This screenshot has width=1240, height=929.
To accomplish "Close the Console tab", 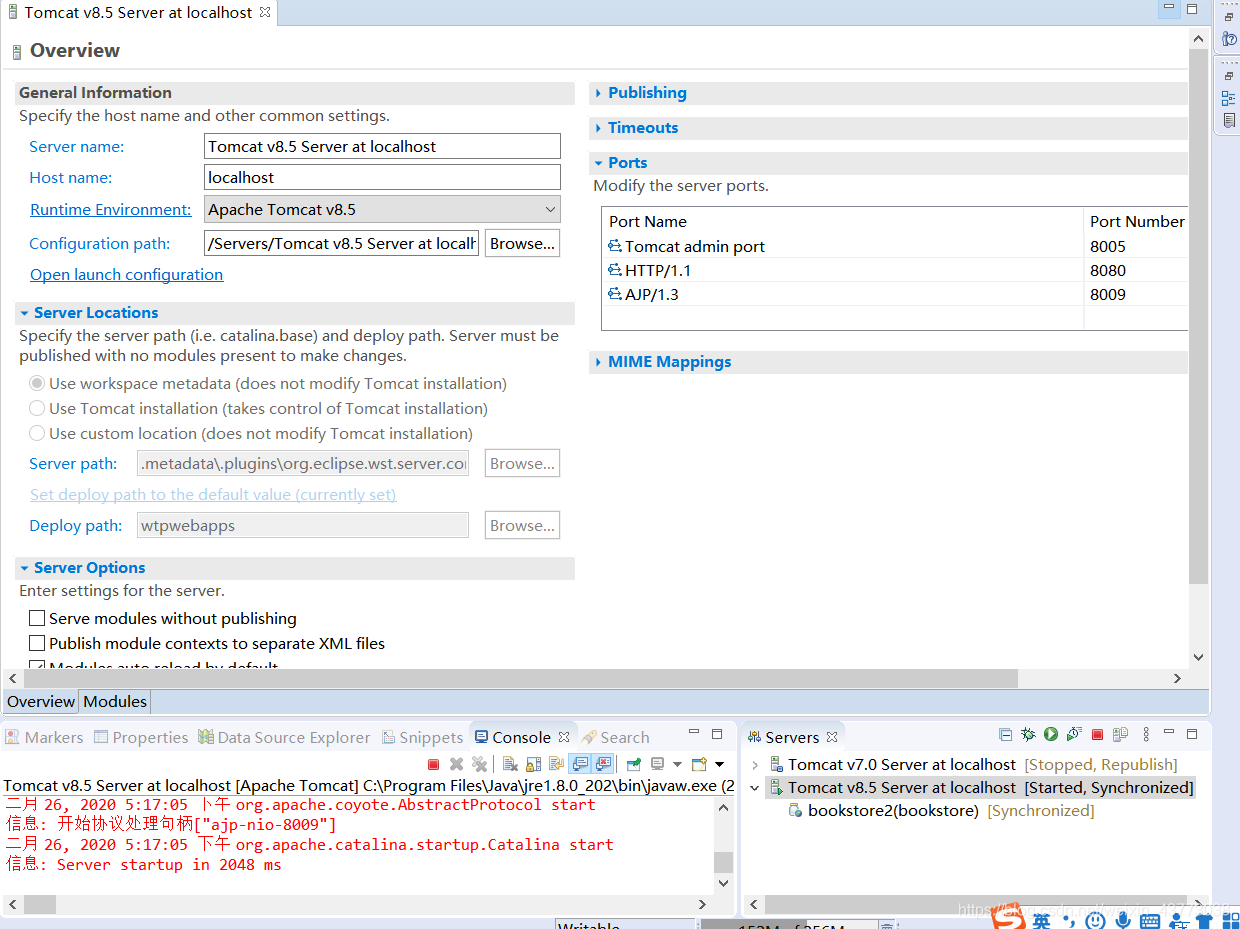I will [563, 737].
